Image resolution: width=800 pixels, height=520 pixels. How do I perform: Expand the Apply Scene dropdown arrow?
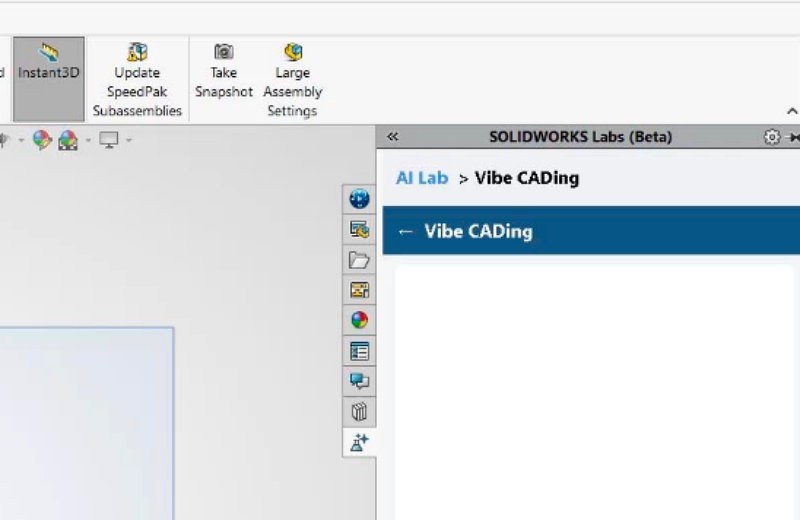(88, 140)
